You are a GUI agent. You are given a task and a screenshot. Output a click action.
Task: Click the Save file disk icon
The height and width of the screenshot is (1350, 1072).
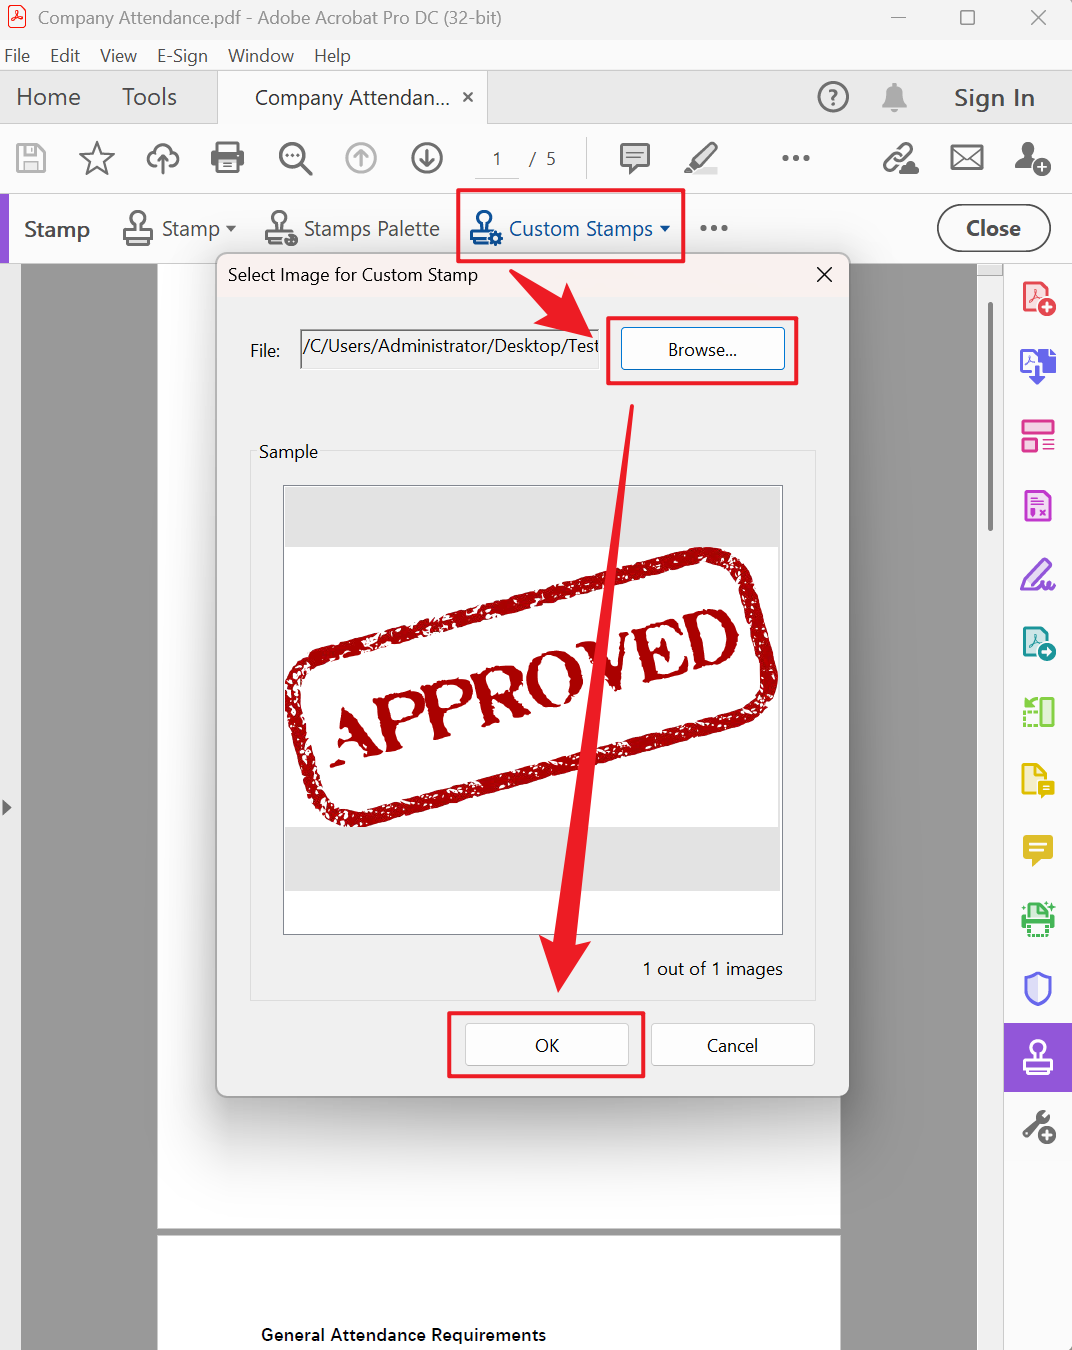(x=31, y=158)
